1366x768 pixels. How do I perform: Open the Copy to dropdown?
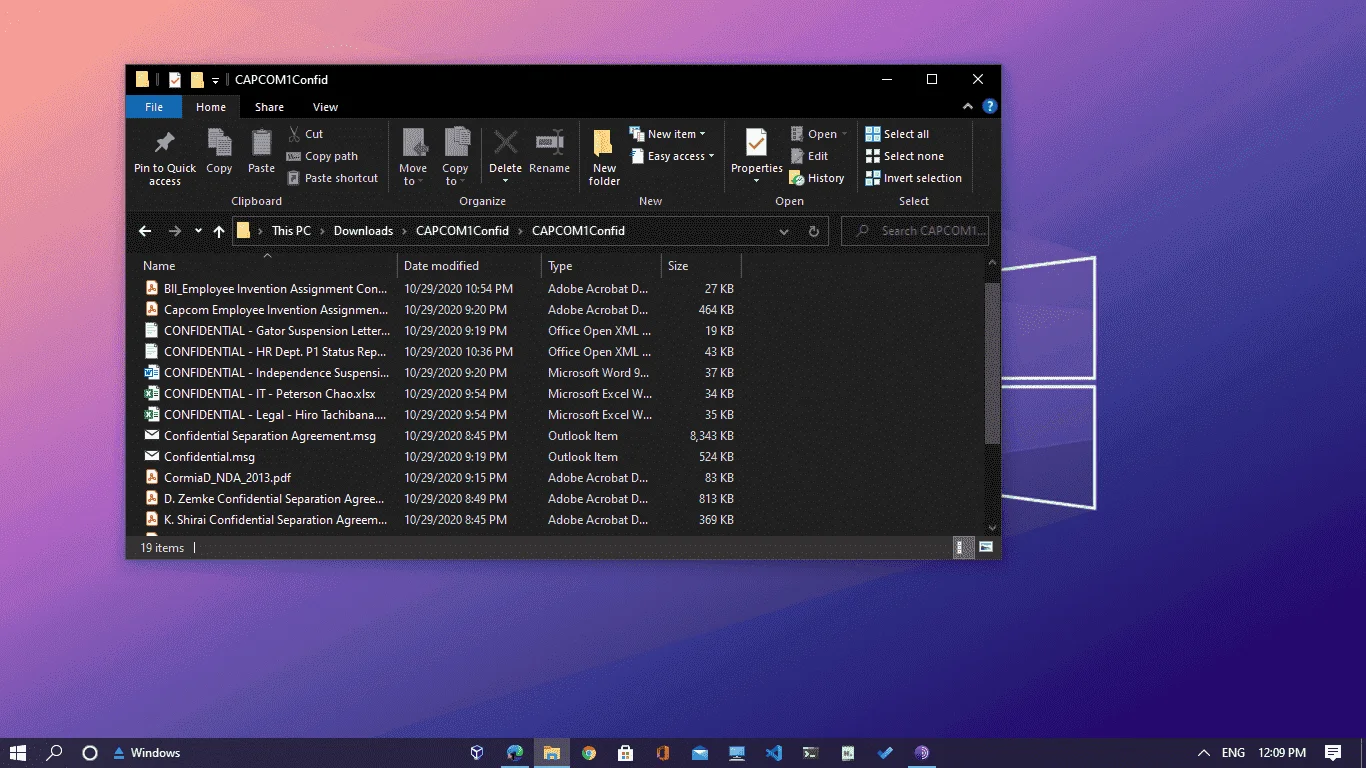(455, 157)
